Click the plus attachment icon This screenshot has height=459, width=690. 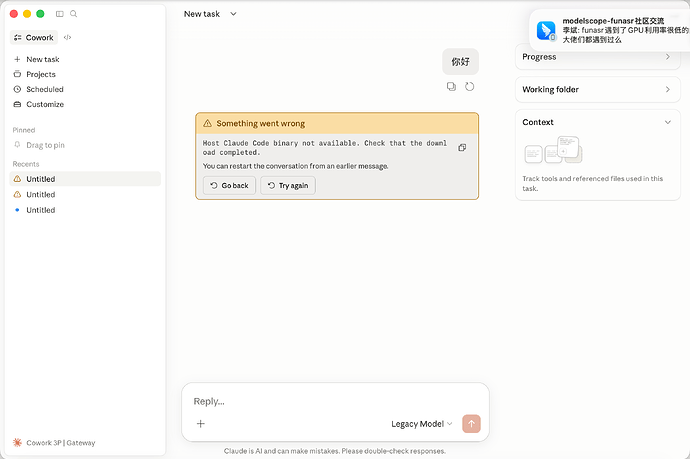[201, 423]
